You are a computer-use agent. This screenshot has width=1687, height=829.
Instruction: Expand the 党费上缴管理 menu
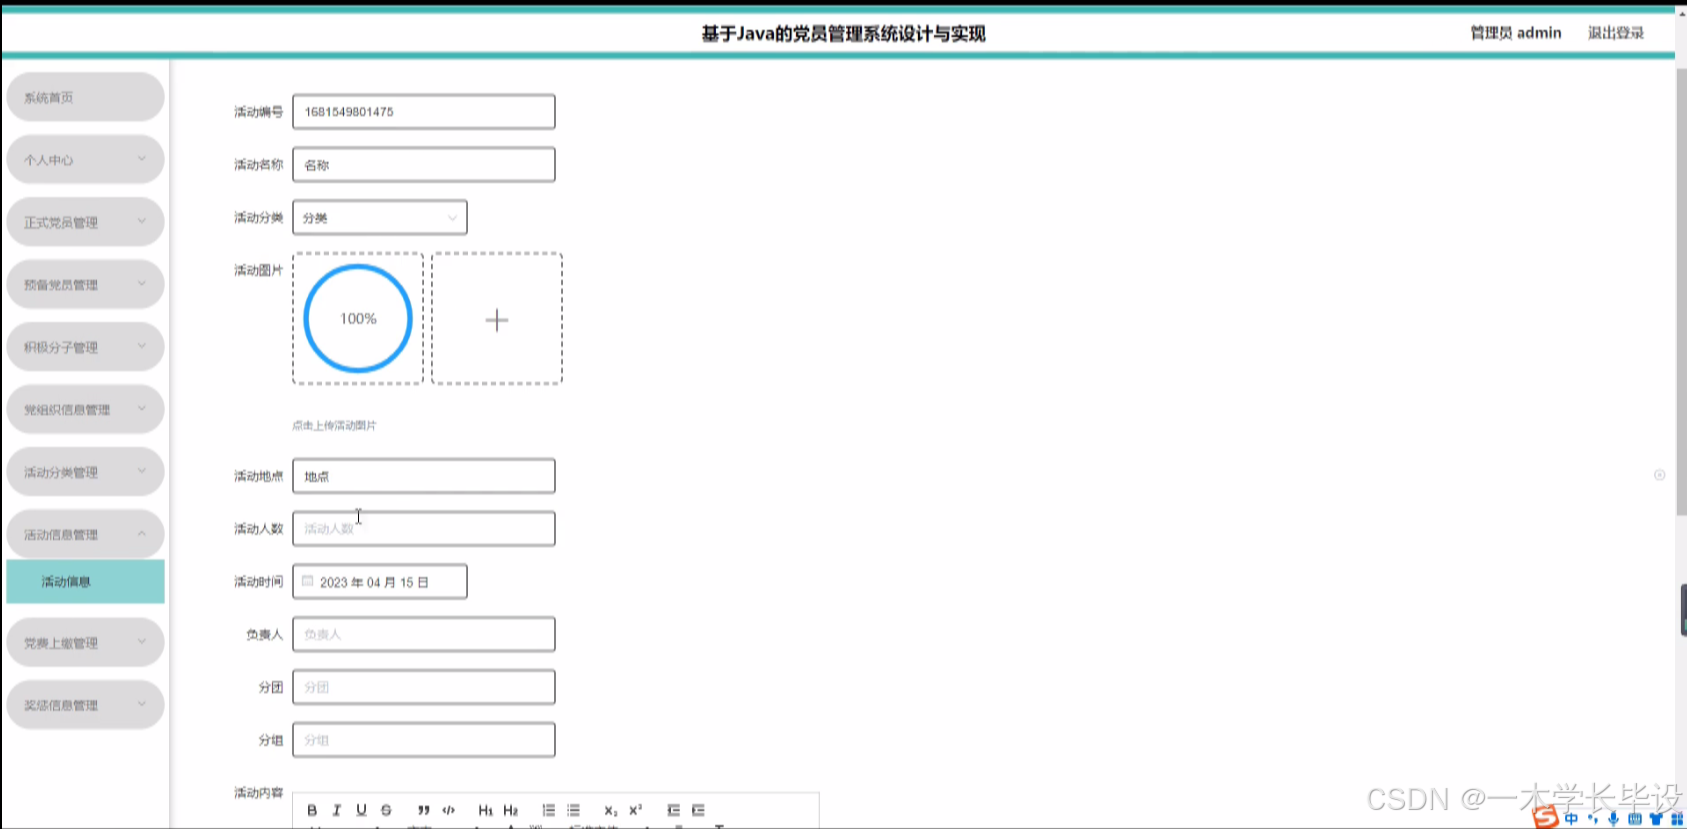[85, 642]
